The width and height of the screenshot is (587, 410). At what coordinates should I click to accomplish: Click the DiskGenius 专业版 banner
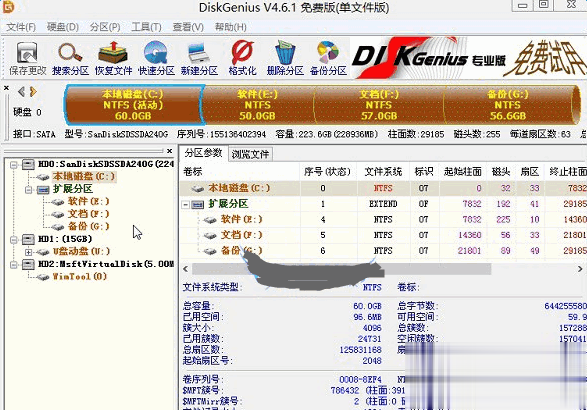(x=468, y=58)
